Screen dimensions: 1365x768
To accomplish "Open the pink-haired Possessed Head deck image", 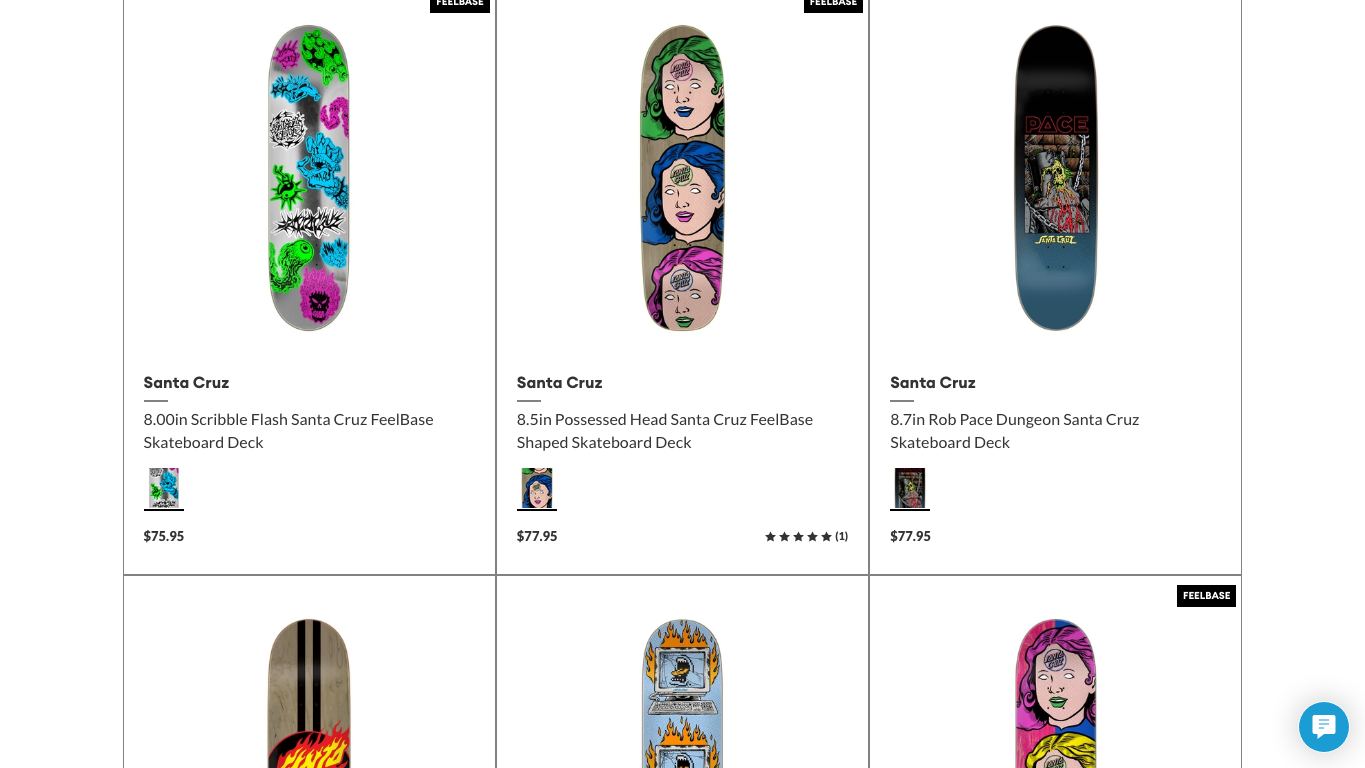I will 1056,693.
